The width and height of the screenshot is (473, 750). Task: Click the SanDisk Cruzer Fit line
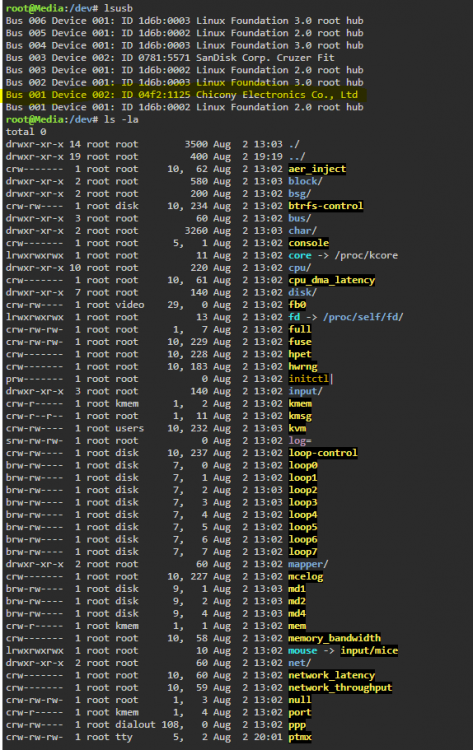click(x=170, y=58)
